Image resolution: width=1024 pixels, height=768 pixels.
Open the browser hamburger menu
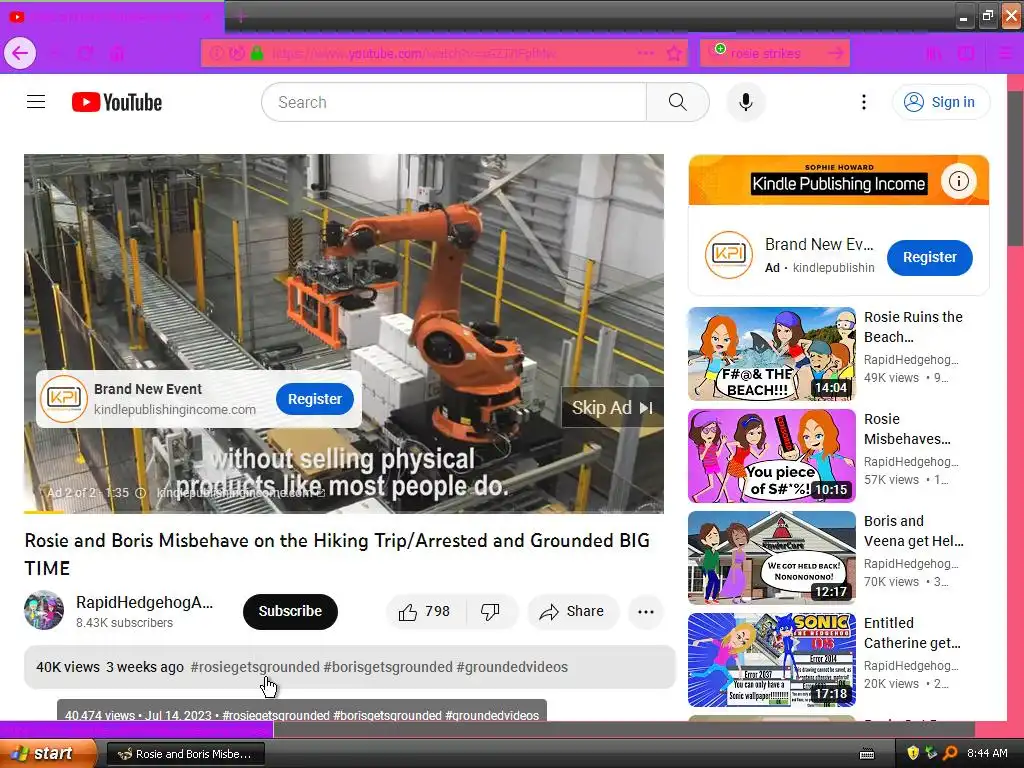pos(1006,54)
